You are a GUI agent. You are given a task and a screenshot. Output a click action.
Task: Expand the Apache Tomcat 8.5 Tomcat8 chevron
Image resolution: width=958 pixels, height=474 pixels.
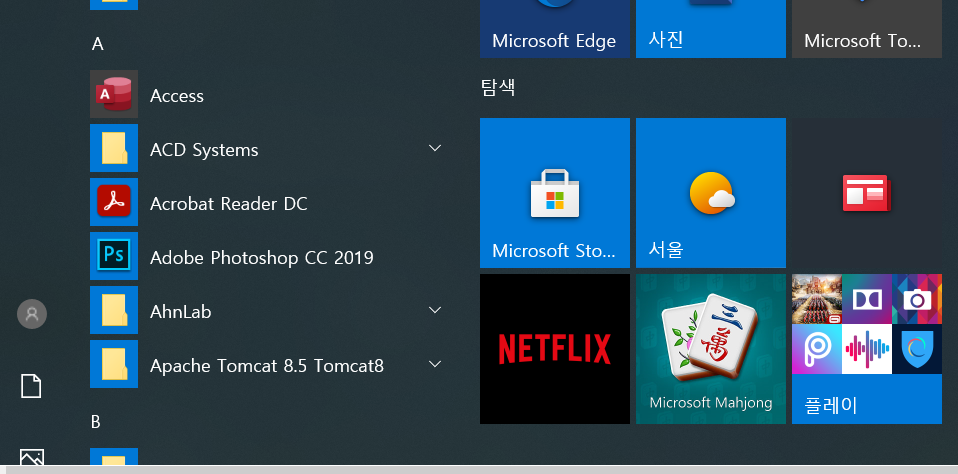click(435, 365)
